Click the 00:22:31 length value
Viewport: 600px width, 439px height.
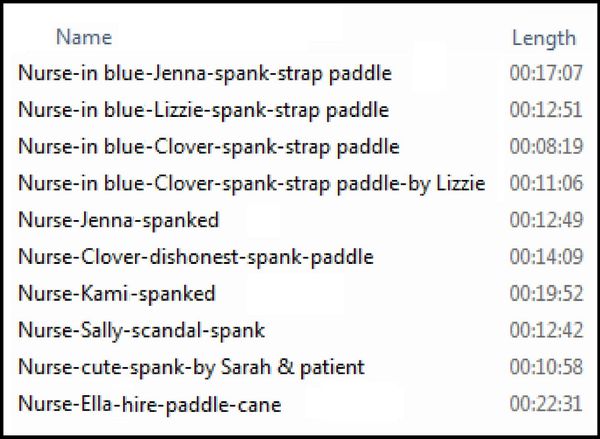point(546,403)
